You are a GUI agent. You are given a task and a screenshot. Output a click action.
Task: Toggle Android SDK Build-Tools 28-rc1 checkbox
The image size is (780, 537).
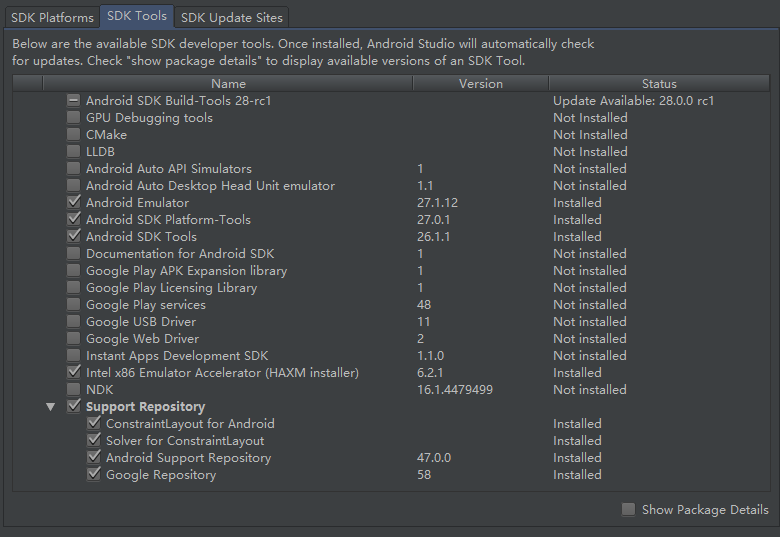[74, 100]
